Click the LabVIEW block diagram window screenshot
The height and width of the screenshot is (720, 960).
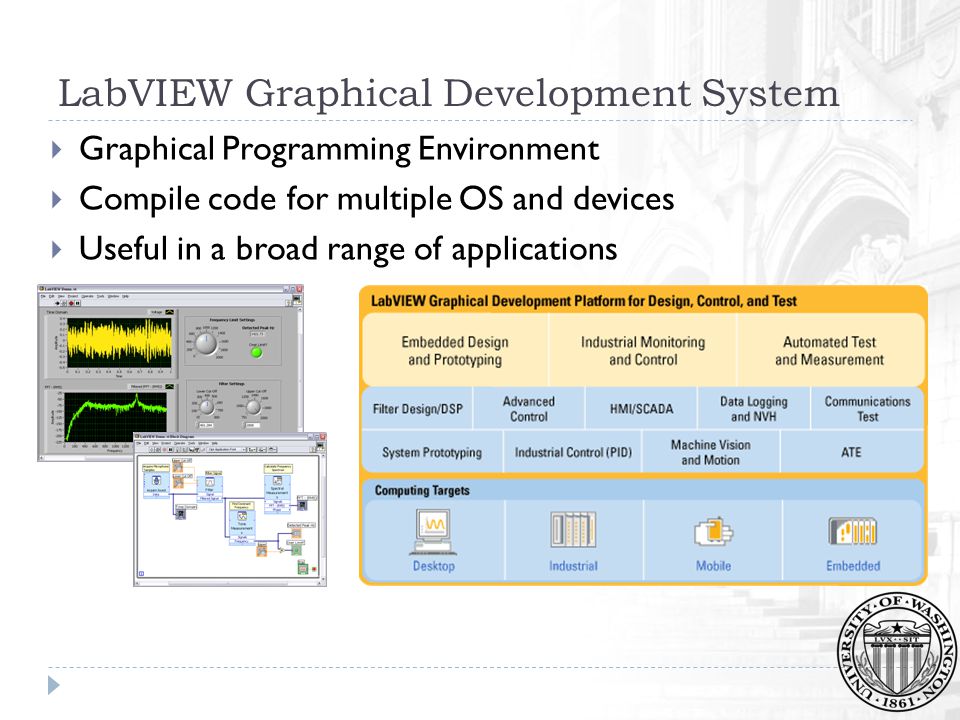(x=230, y=509)
